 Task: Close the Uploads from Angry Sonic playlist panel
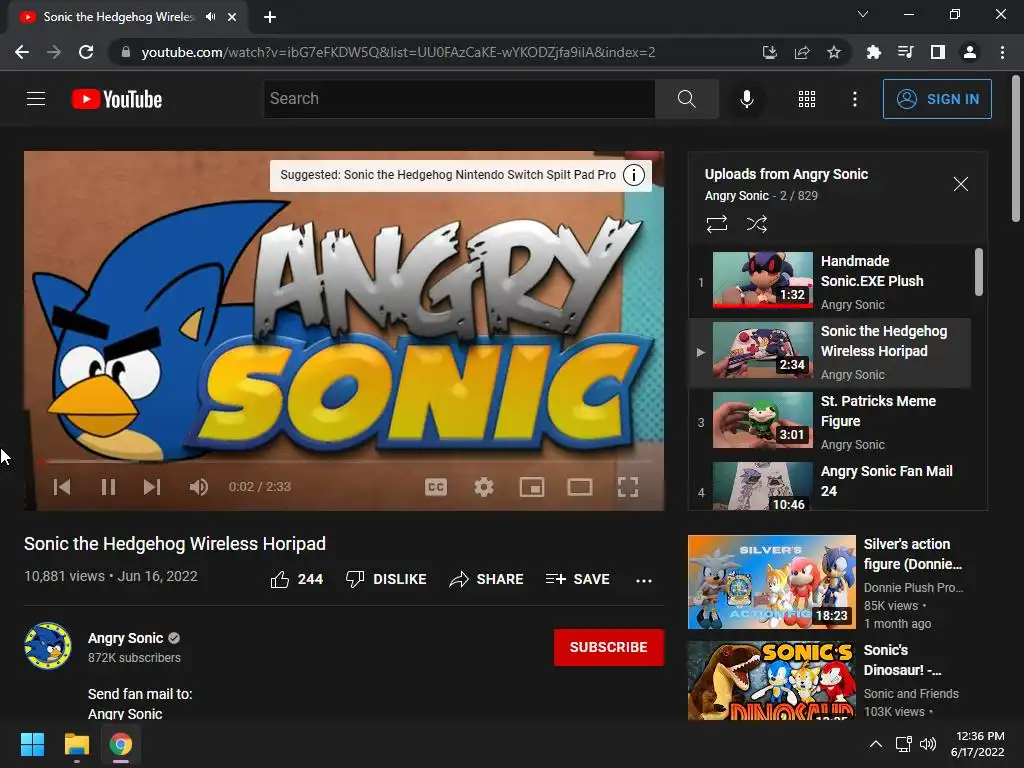coord(960,184)
